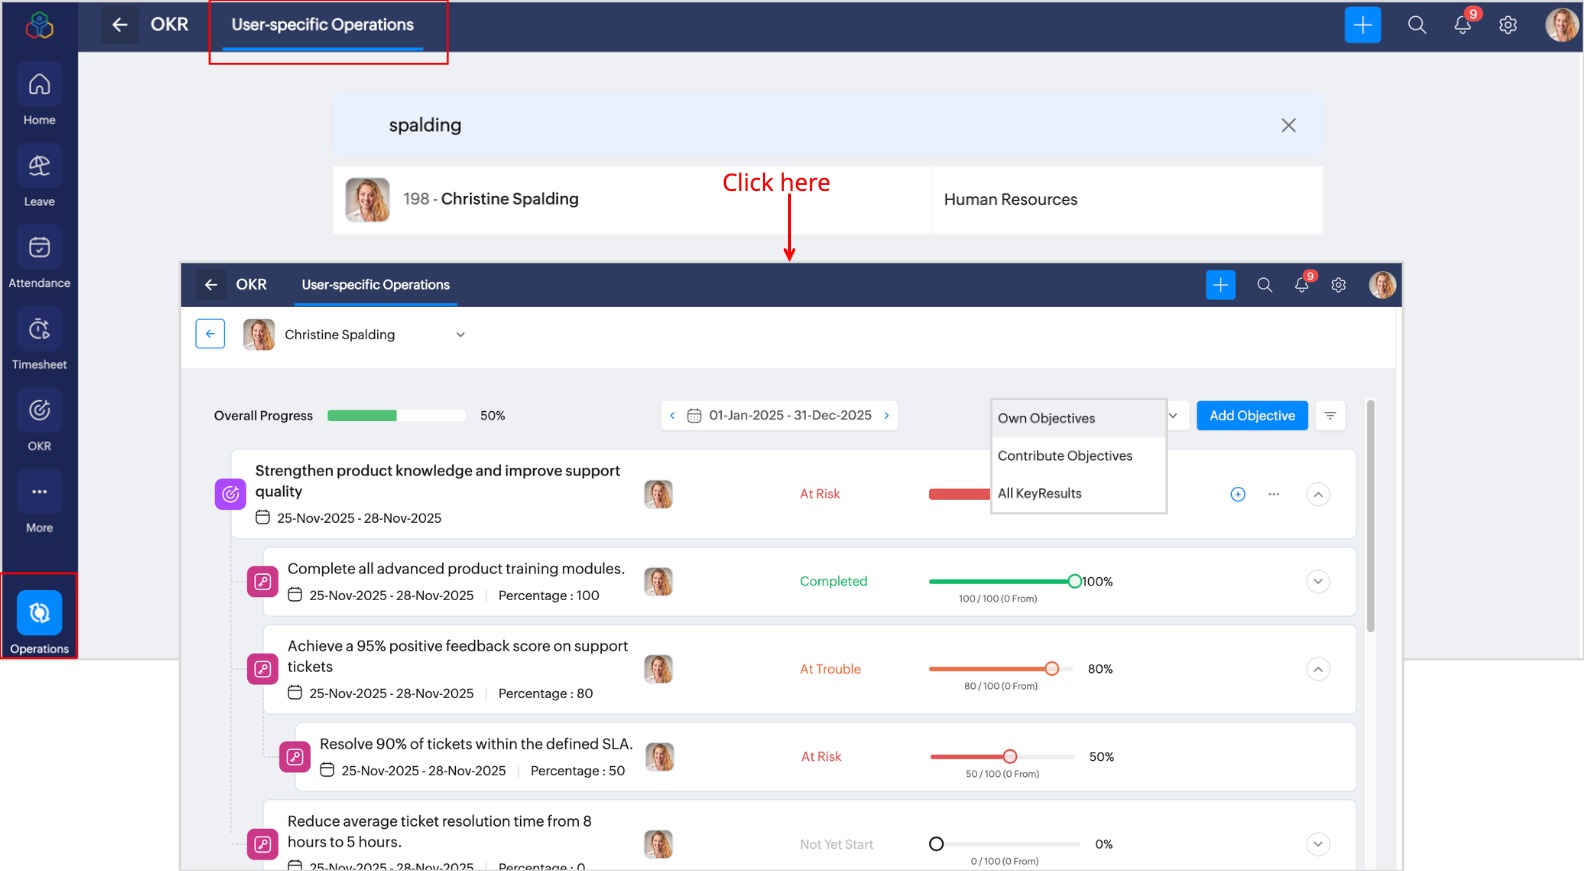Click the purple objective icon beside Strengthen product

(230, 494)
